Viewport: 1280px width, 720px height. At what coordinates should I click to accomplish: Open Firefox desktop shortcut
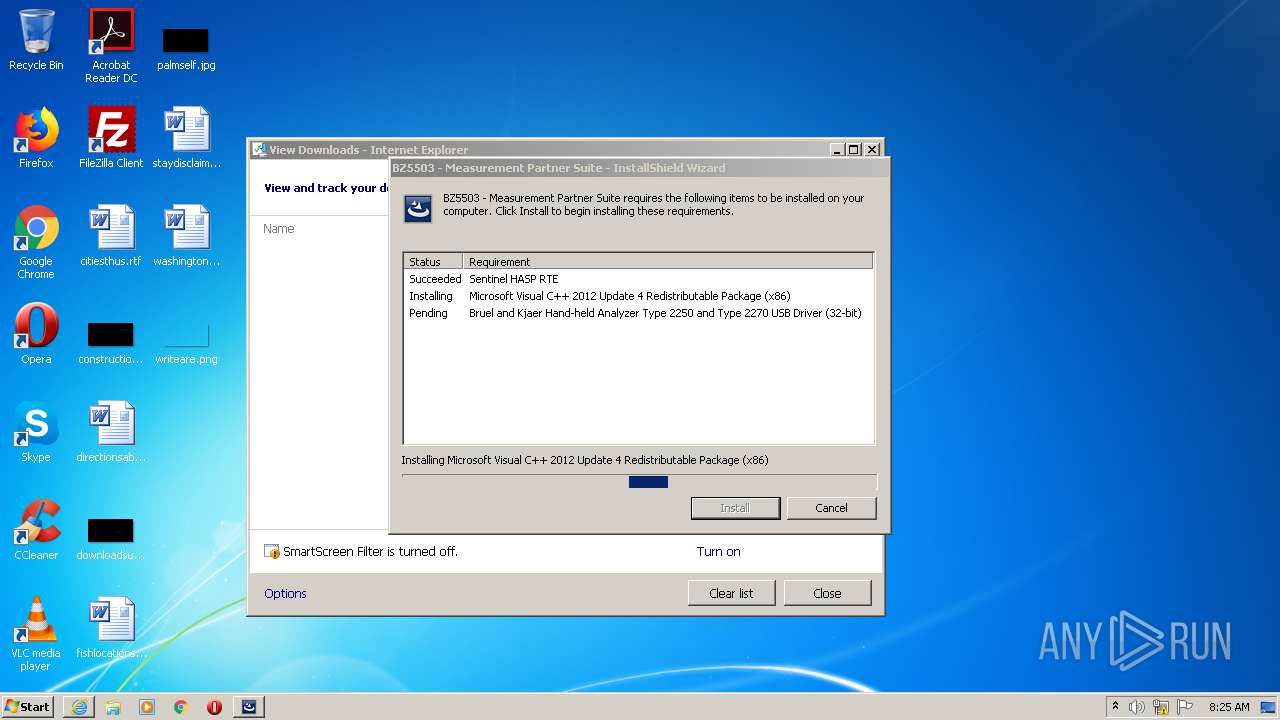coord(36,138)
